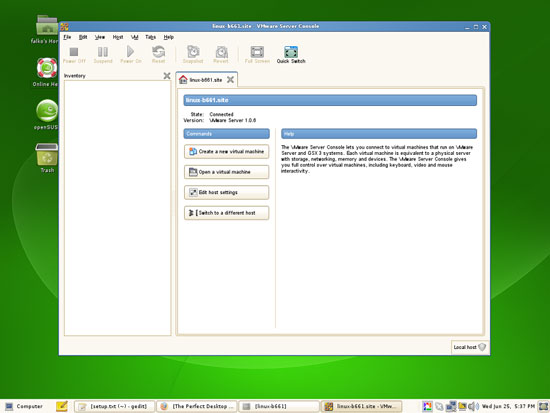Click the volume speaker tray icon
Screen dimensions: 550x413
473,406
